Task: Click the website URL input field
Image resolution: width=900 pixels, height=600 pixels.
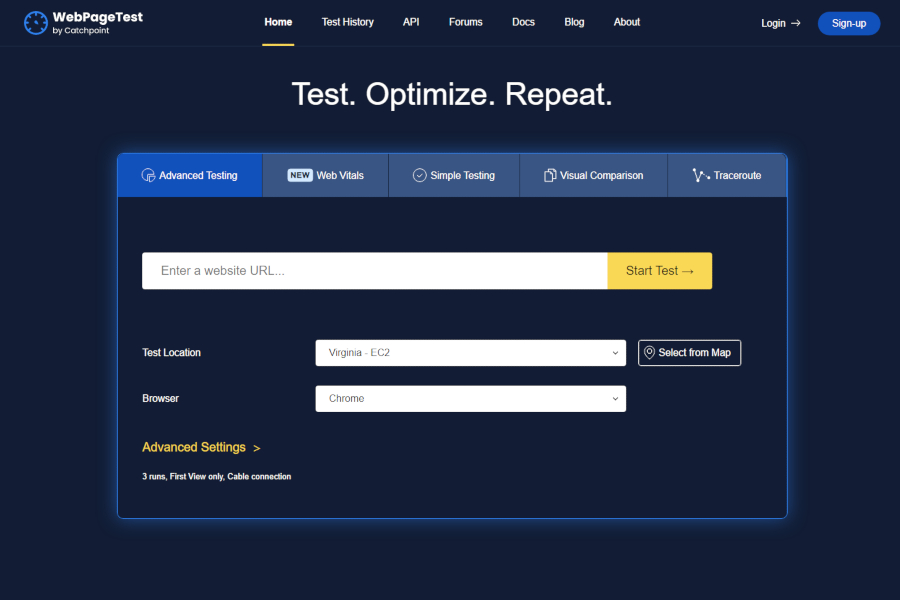Action: [x=374, y=270]
